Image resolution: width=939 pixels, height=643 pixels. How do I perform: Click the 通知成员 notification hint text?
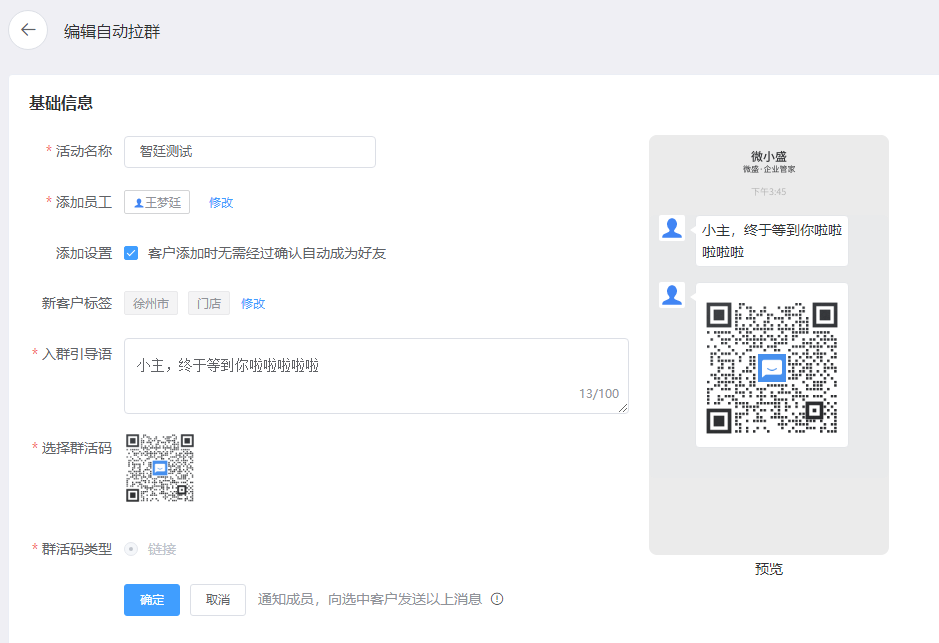point(370,599)
